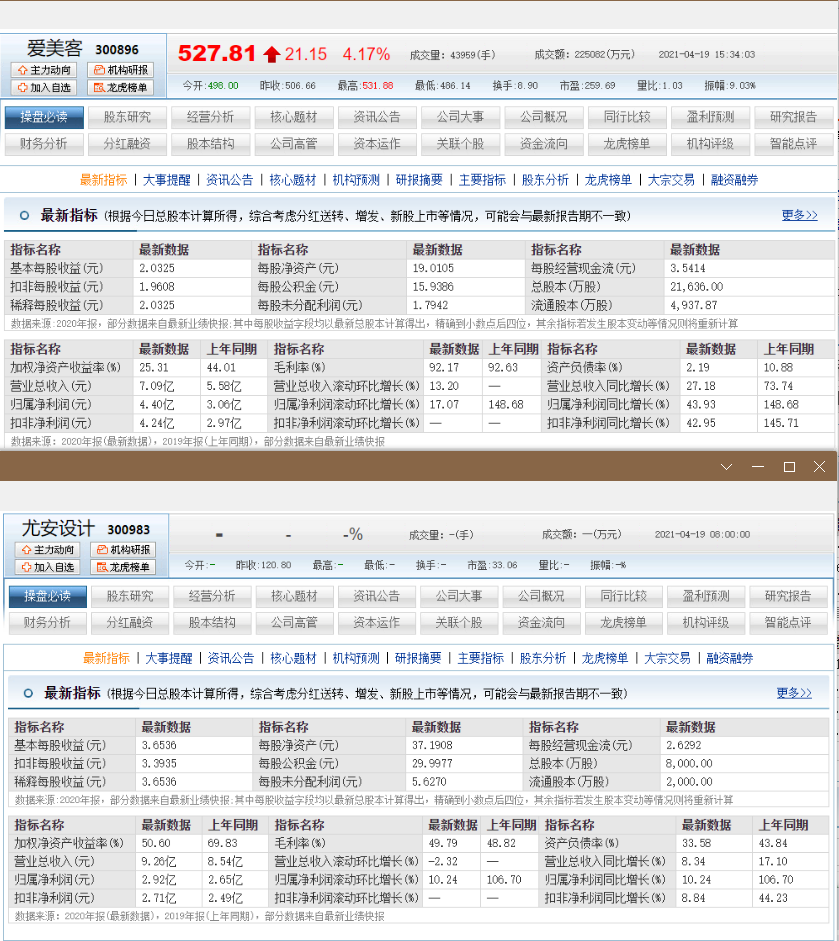Open 股本结构 tab in 尤安设计 panel
839x941 pixels.
(x=212, y=623)
